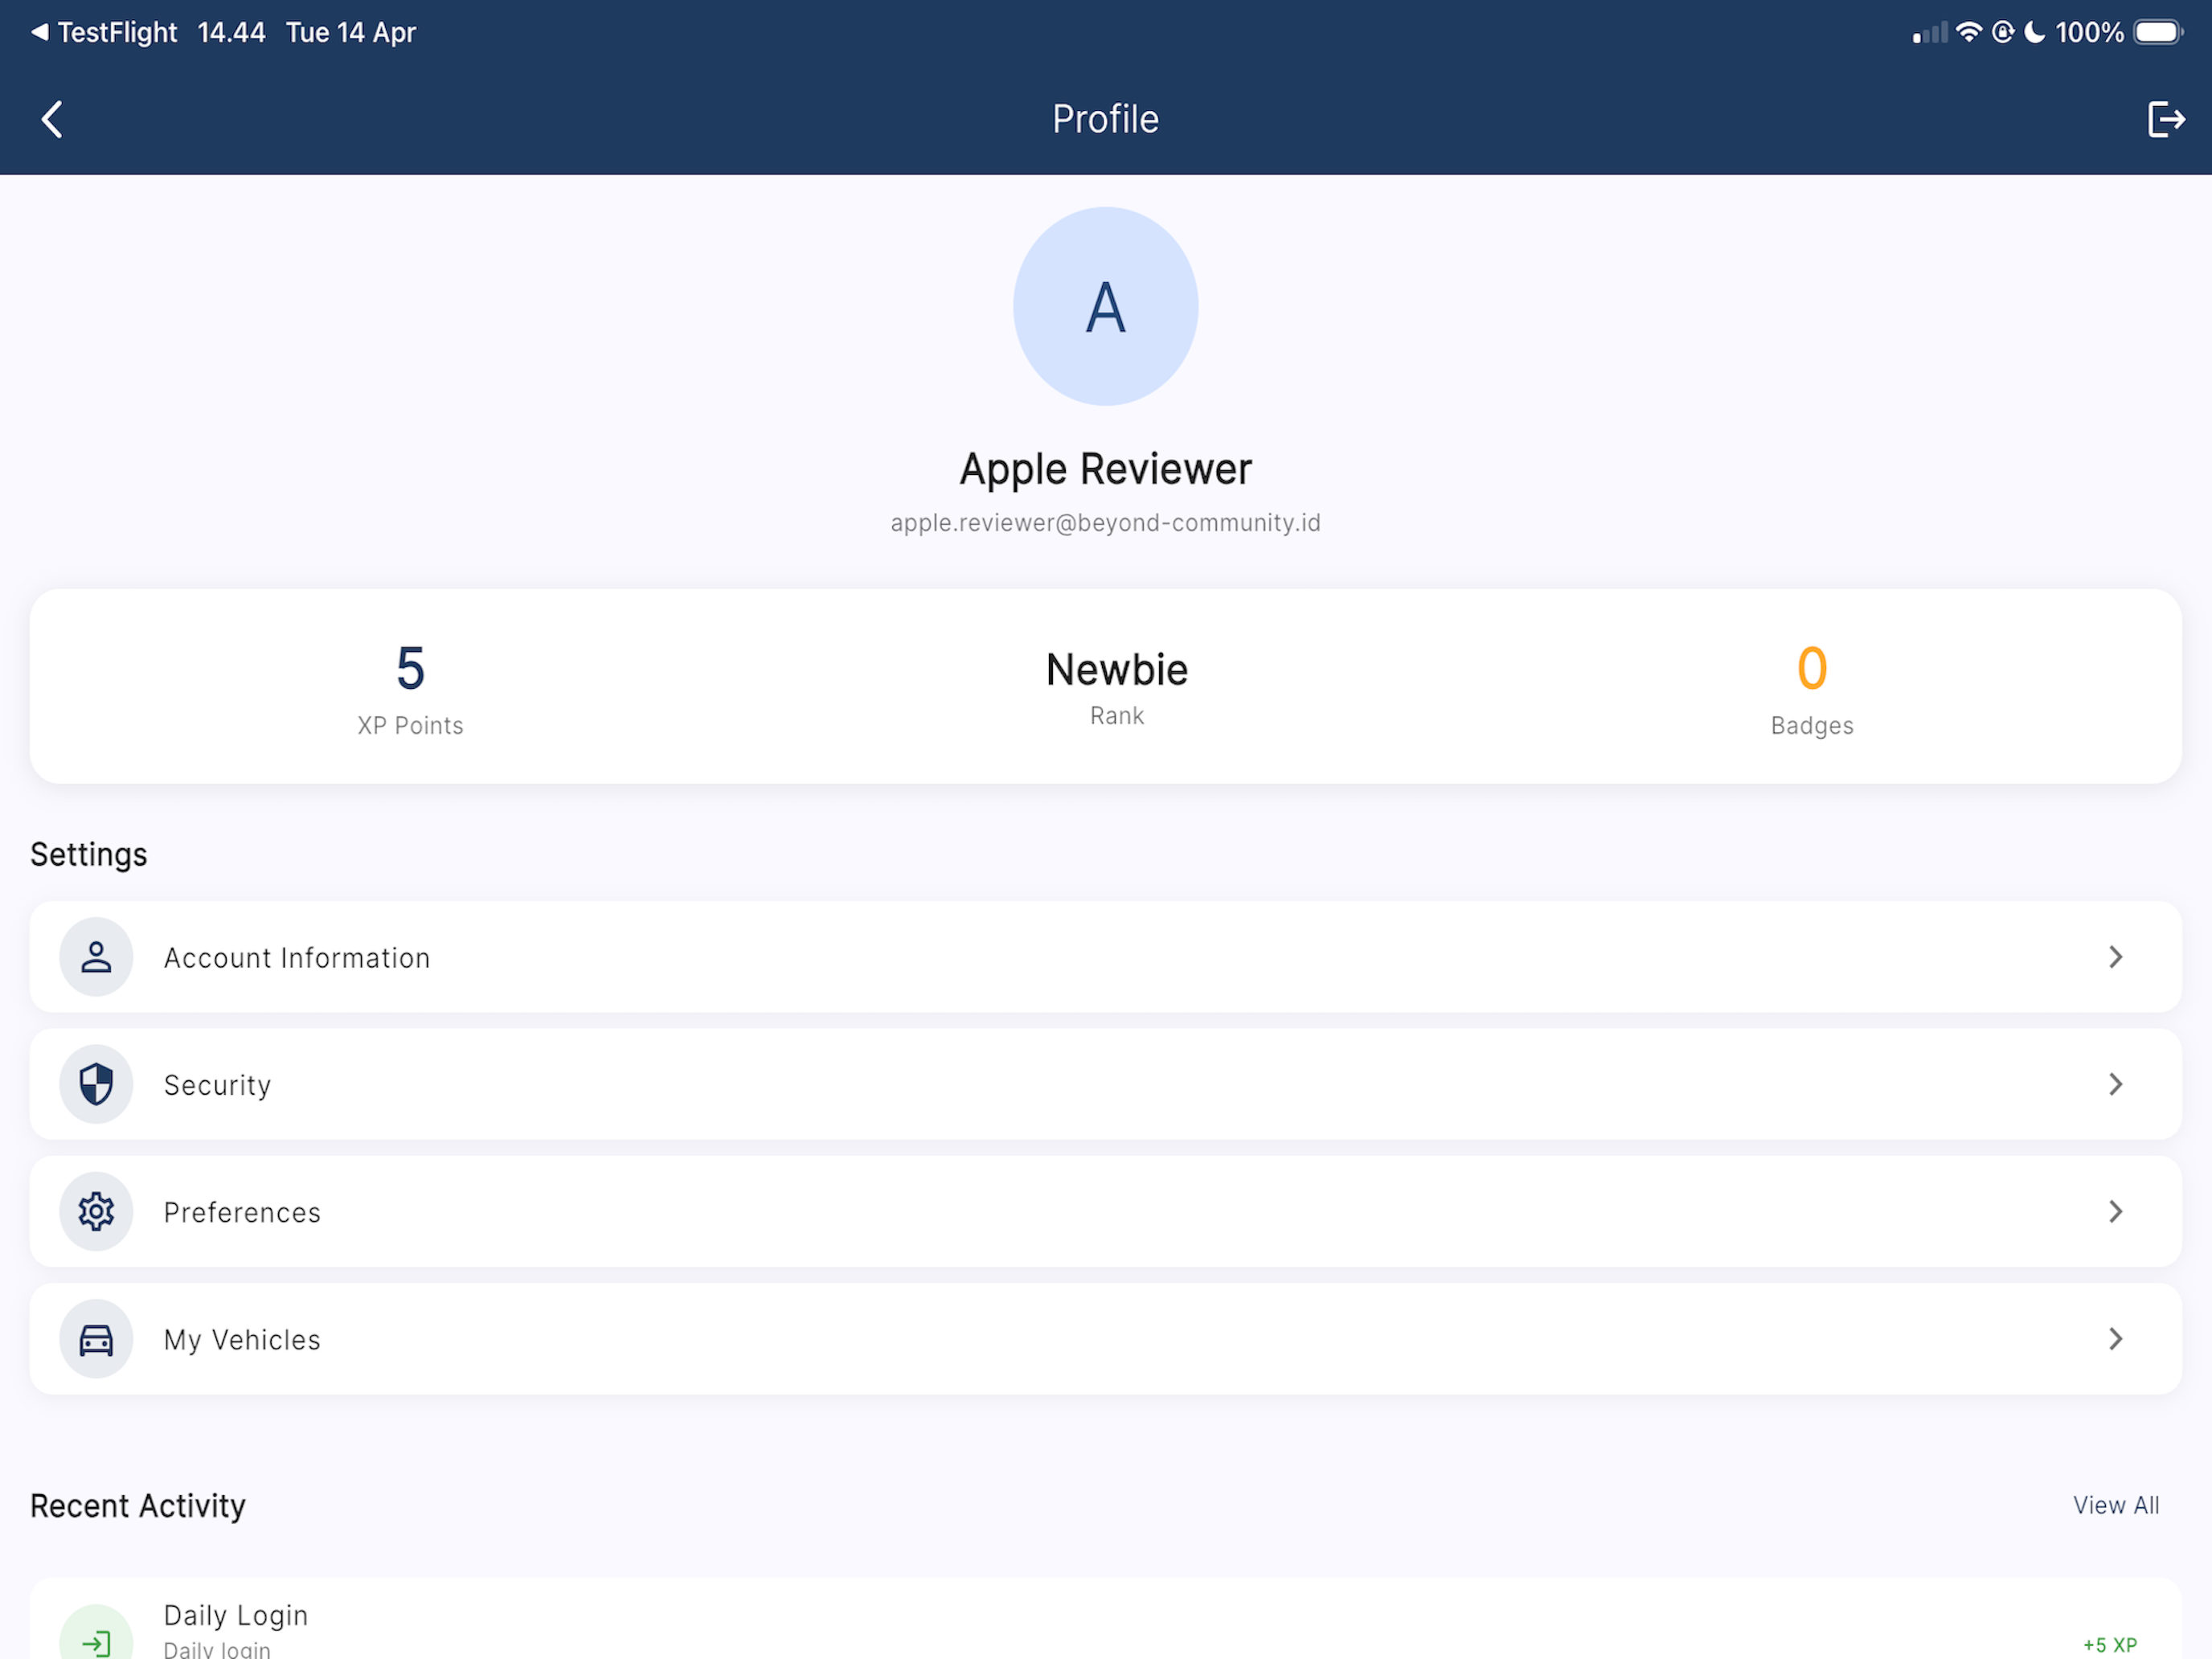The height and width of the screenshot is (1659, 2212).
Task: Open Preferences via its chevron arrow
Action: pos(2115,1211)
